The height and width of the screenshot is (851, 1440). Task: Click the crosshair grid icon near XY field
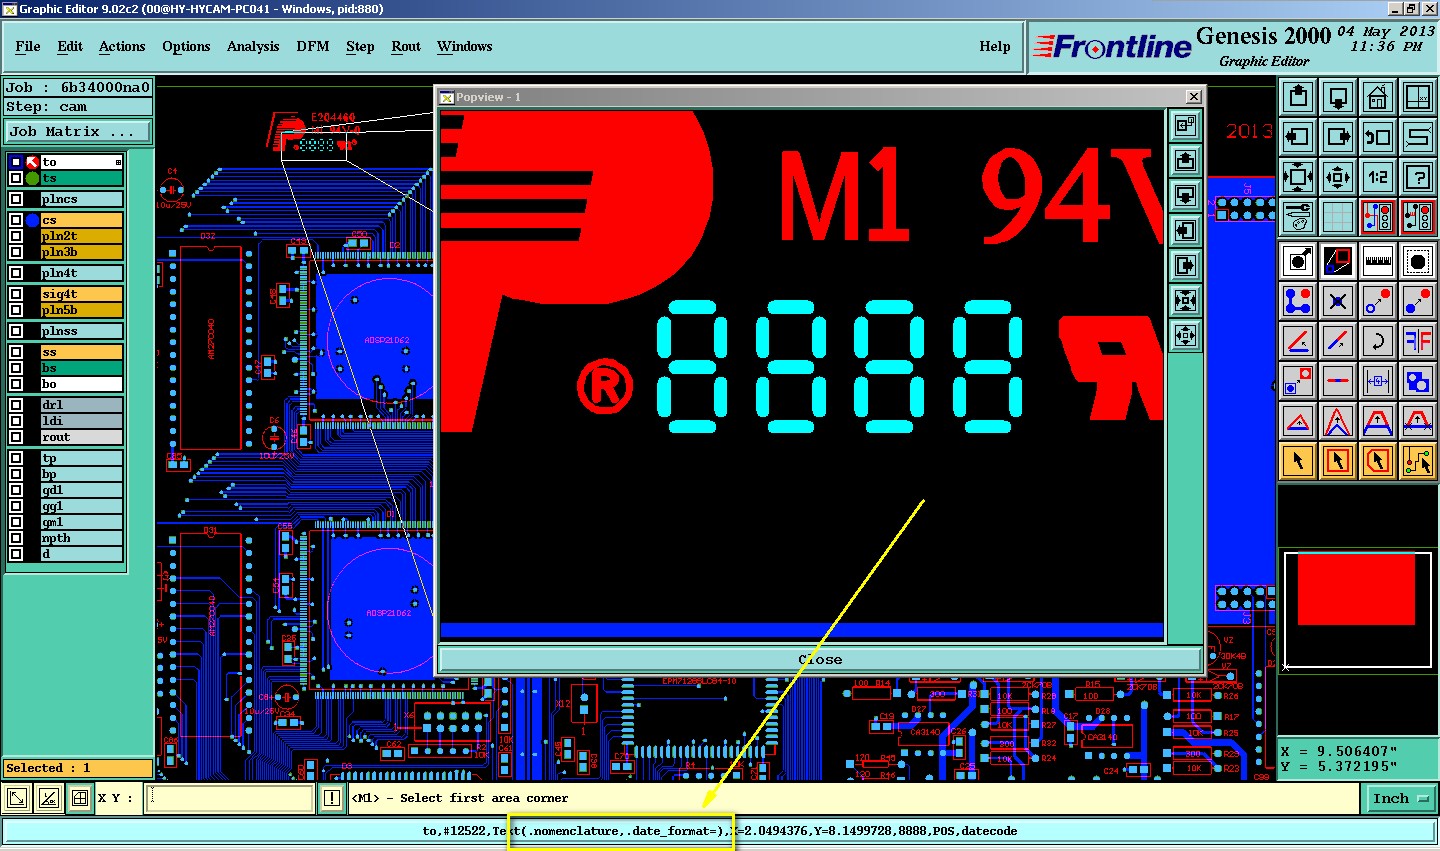click(80, 798)
